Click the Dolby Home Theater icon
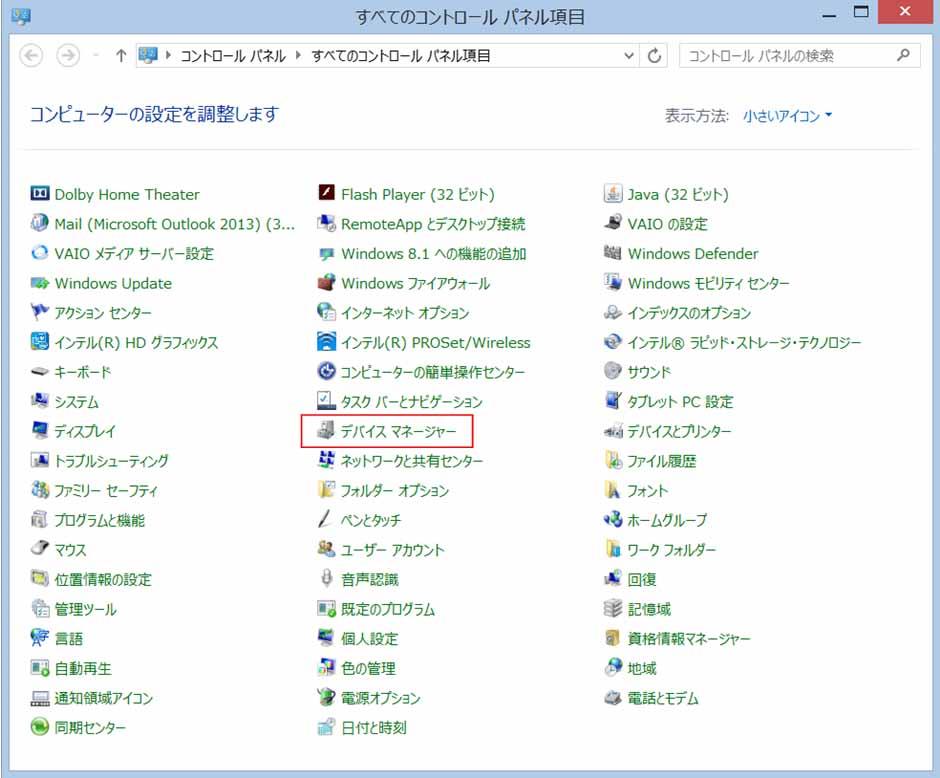This screenshot has height=778, width=940. click(x=40, y=194)
